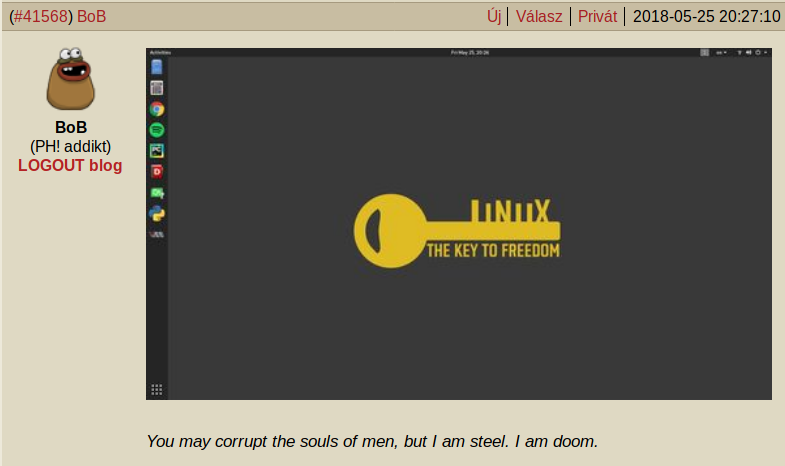Open the image viewer dock icon

pyautogui.click(x=157, y=151)
